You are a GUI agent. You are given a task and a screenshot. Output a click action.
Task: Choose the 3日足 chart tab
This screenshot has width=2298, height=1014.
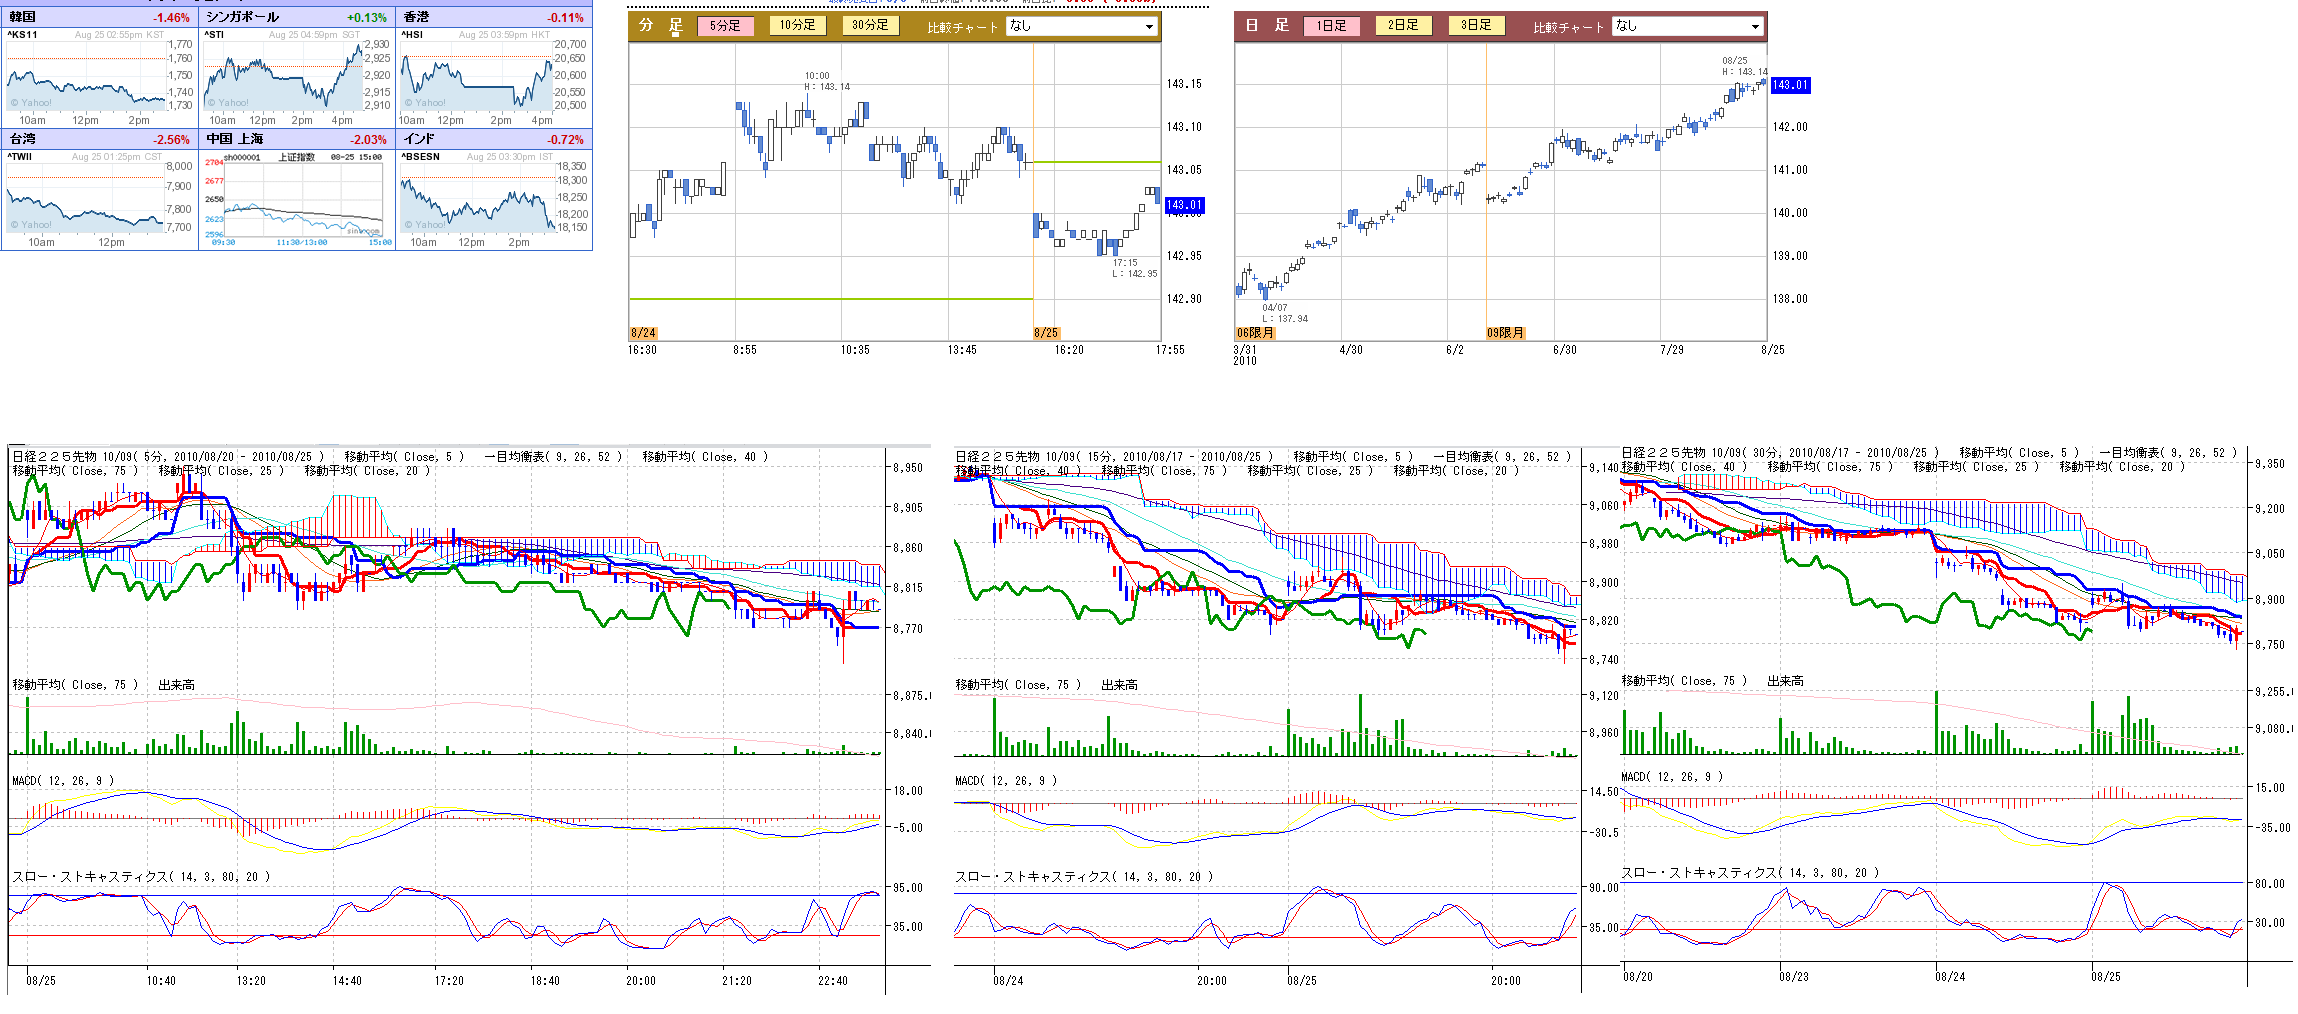pos(1476,26)
